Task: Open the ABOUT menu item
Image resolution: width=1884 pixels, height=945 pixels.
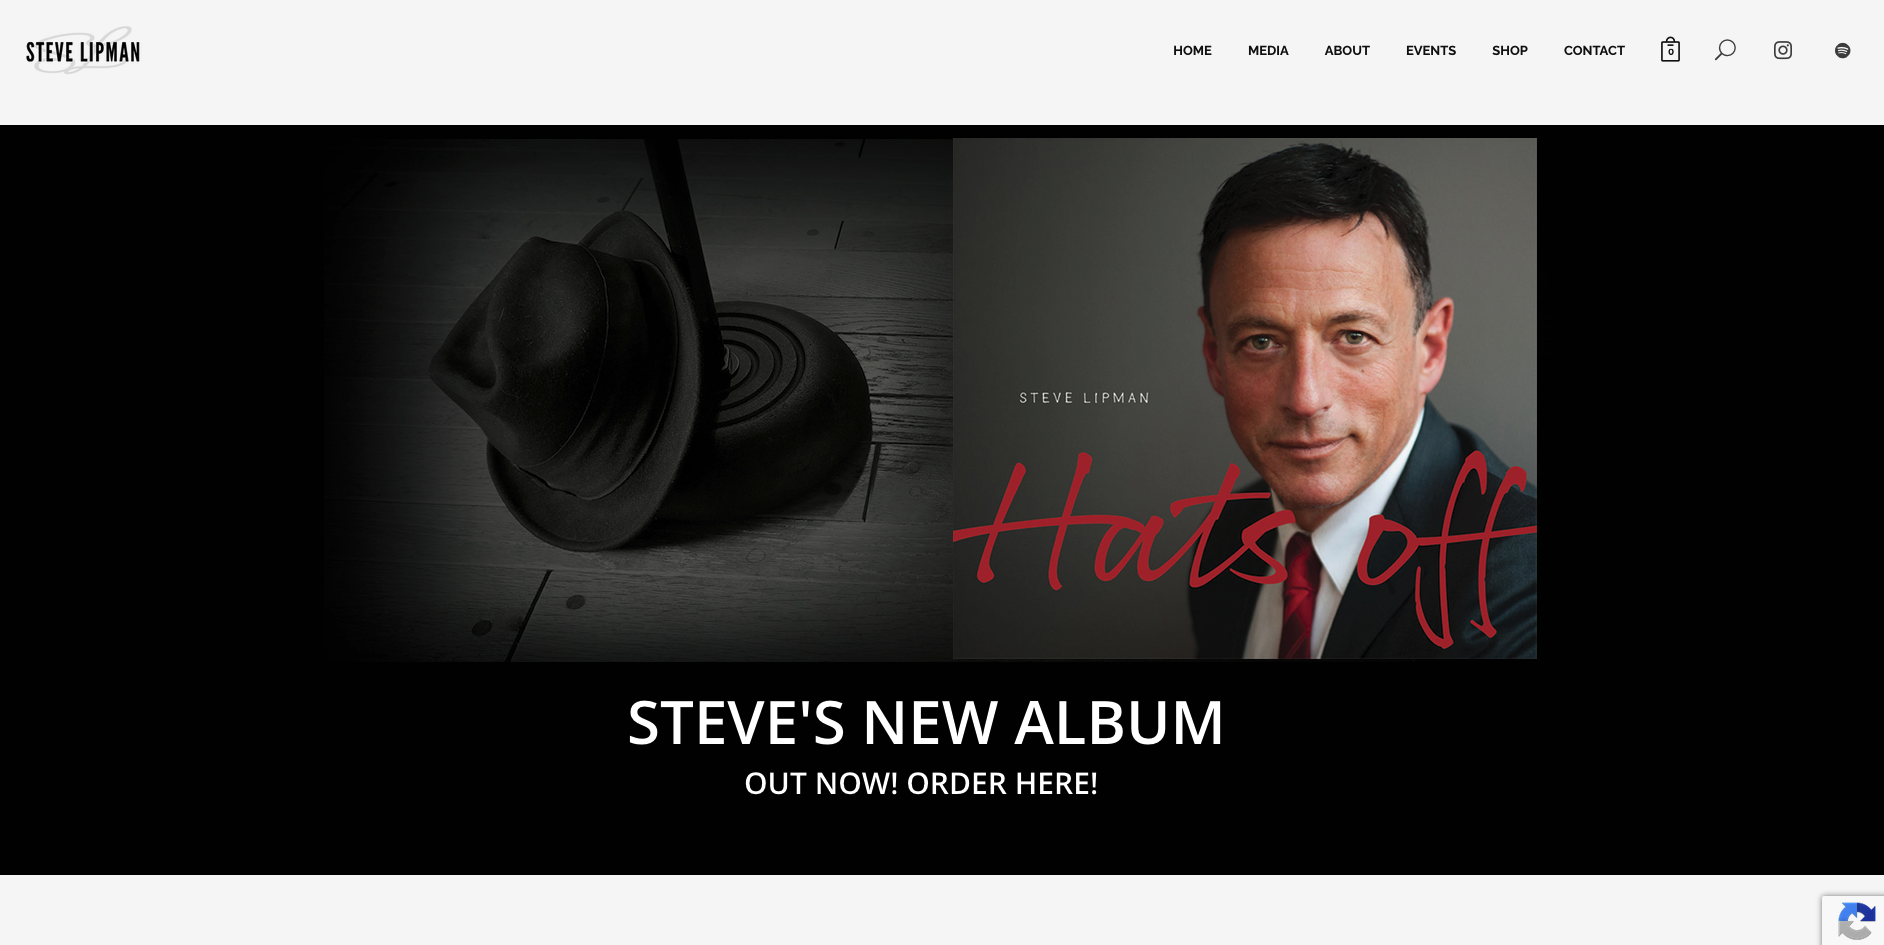Action: click(1347, 50)
